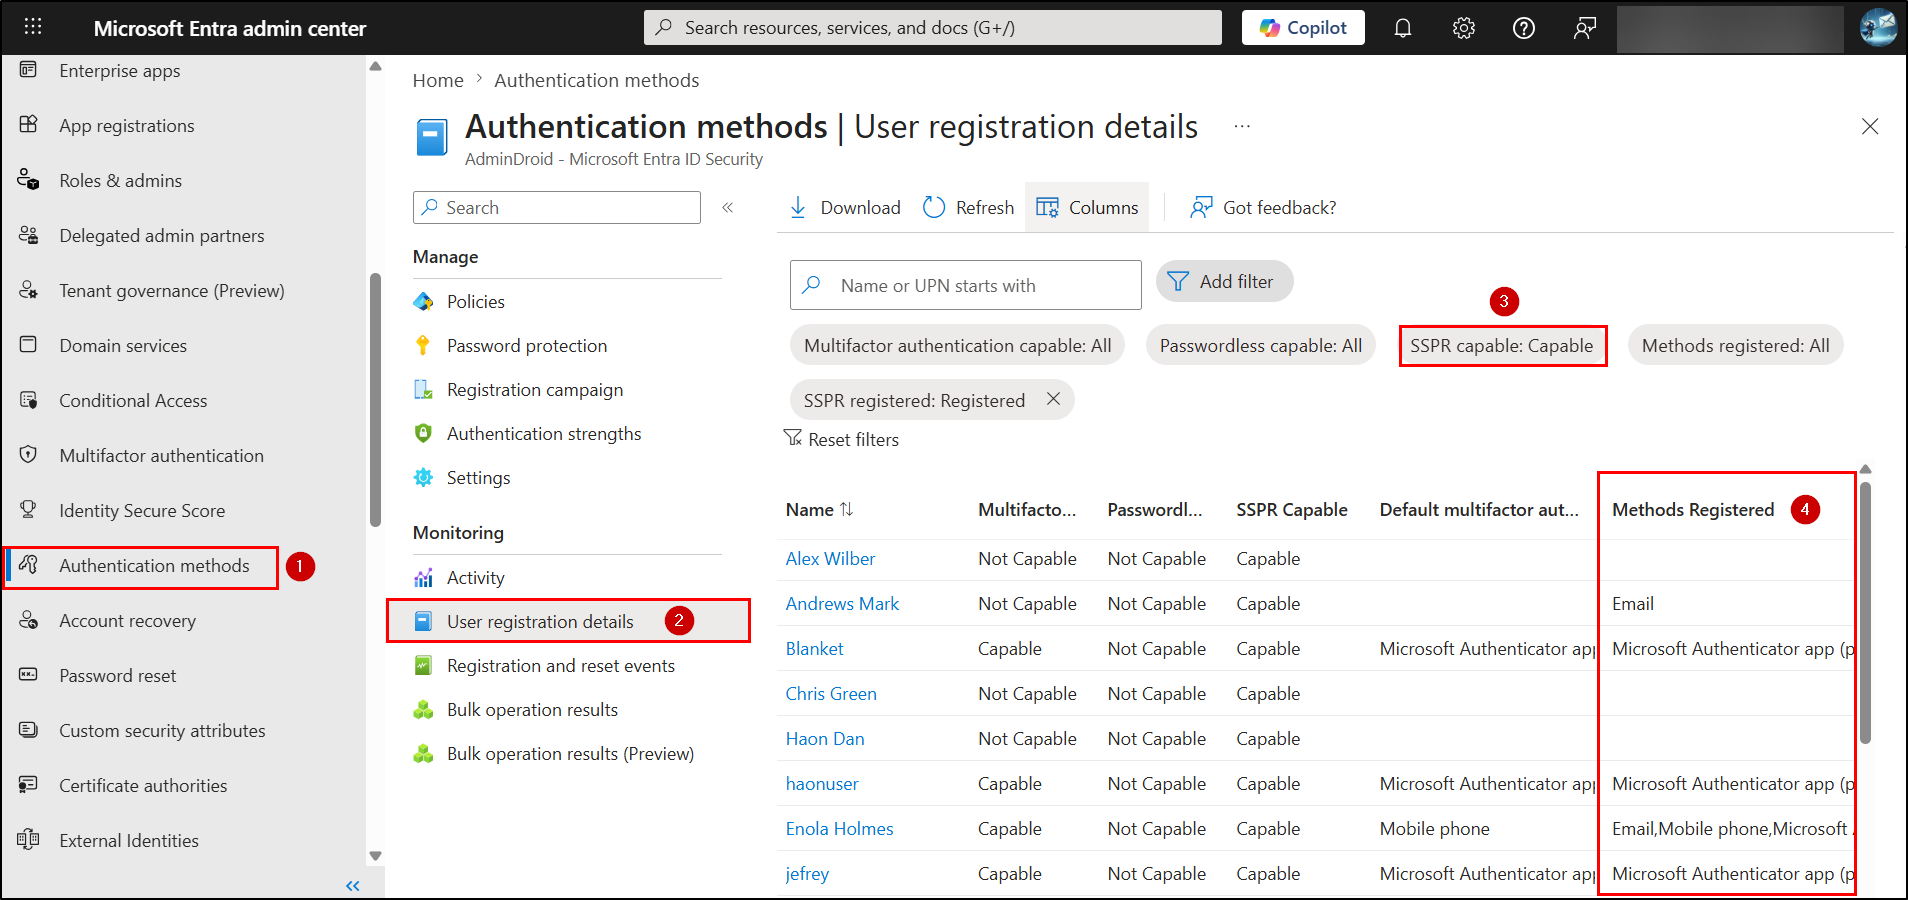1908x900 pixels.
Task: Focus Name or UPN starts with field
Action: [x=966, y=286]
